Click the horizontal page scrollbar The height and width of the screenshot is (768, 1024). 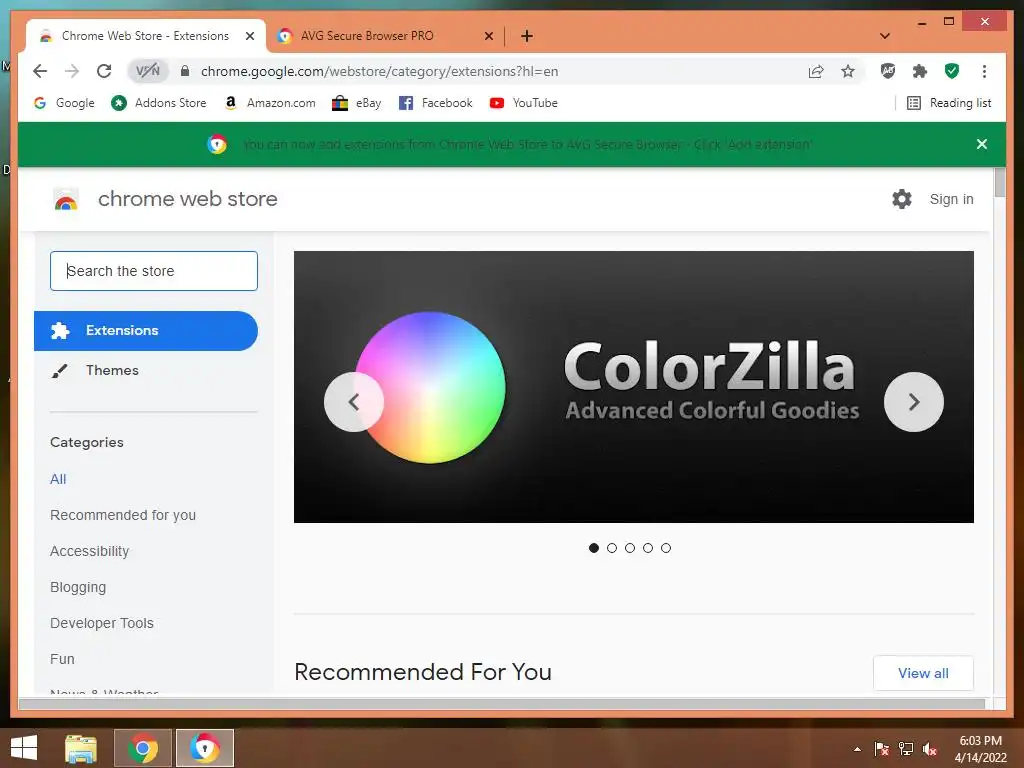(x=502, y=703)
